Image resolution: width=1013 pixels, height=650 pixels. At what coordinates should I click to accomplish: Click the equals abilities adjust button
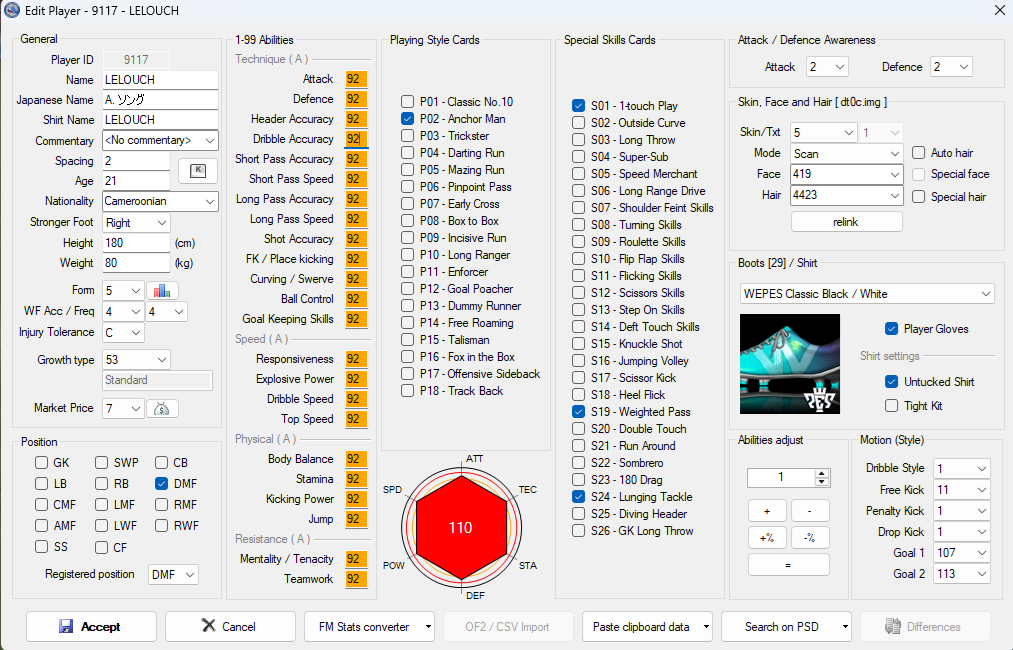coord(788,565)
